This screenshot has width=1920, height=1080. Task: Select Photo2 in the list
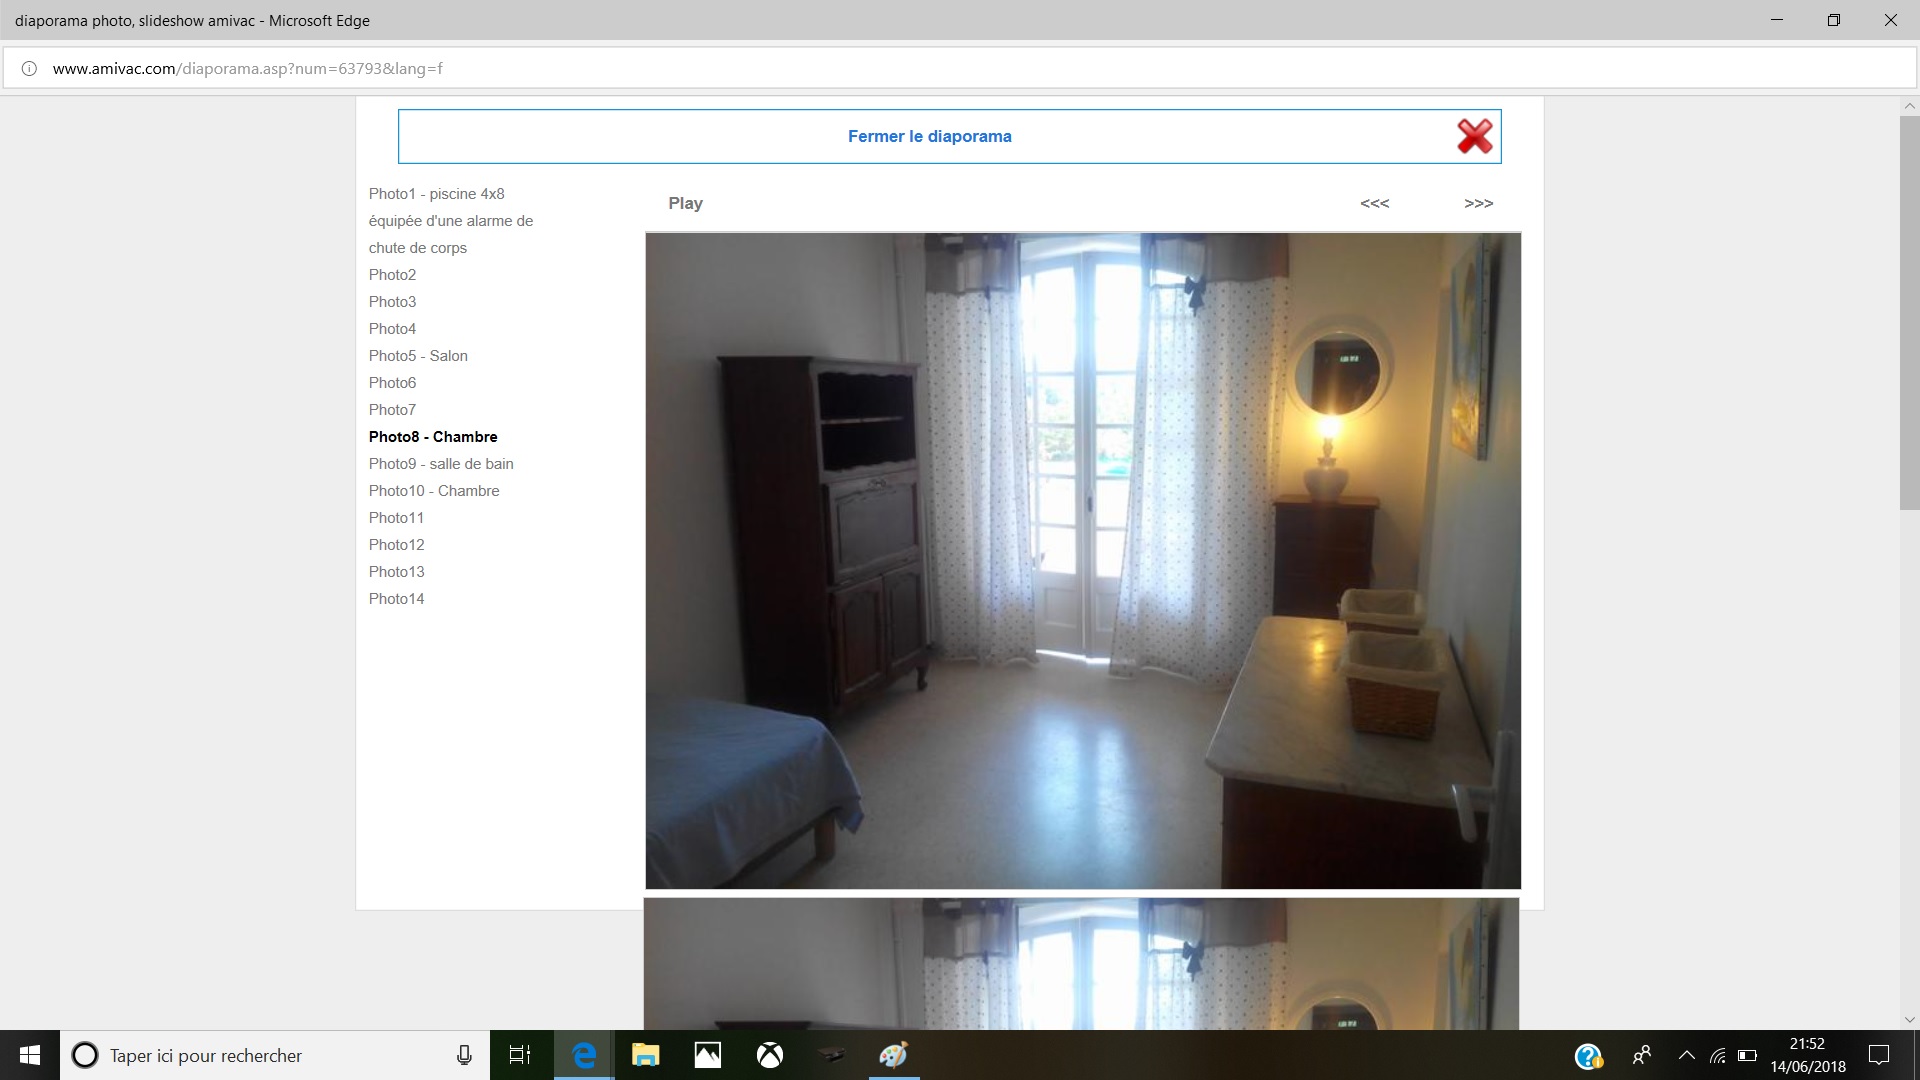[x=392, y=275]
